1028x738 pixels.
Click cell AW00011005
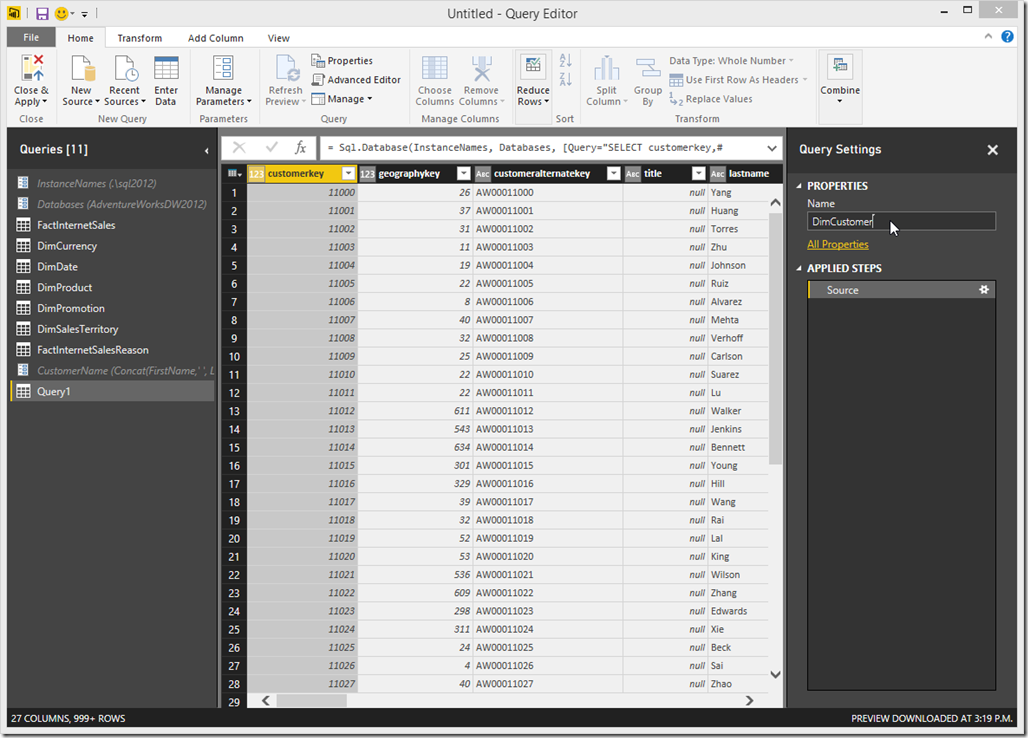[547, 284]
